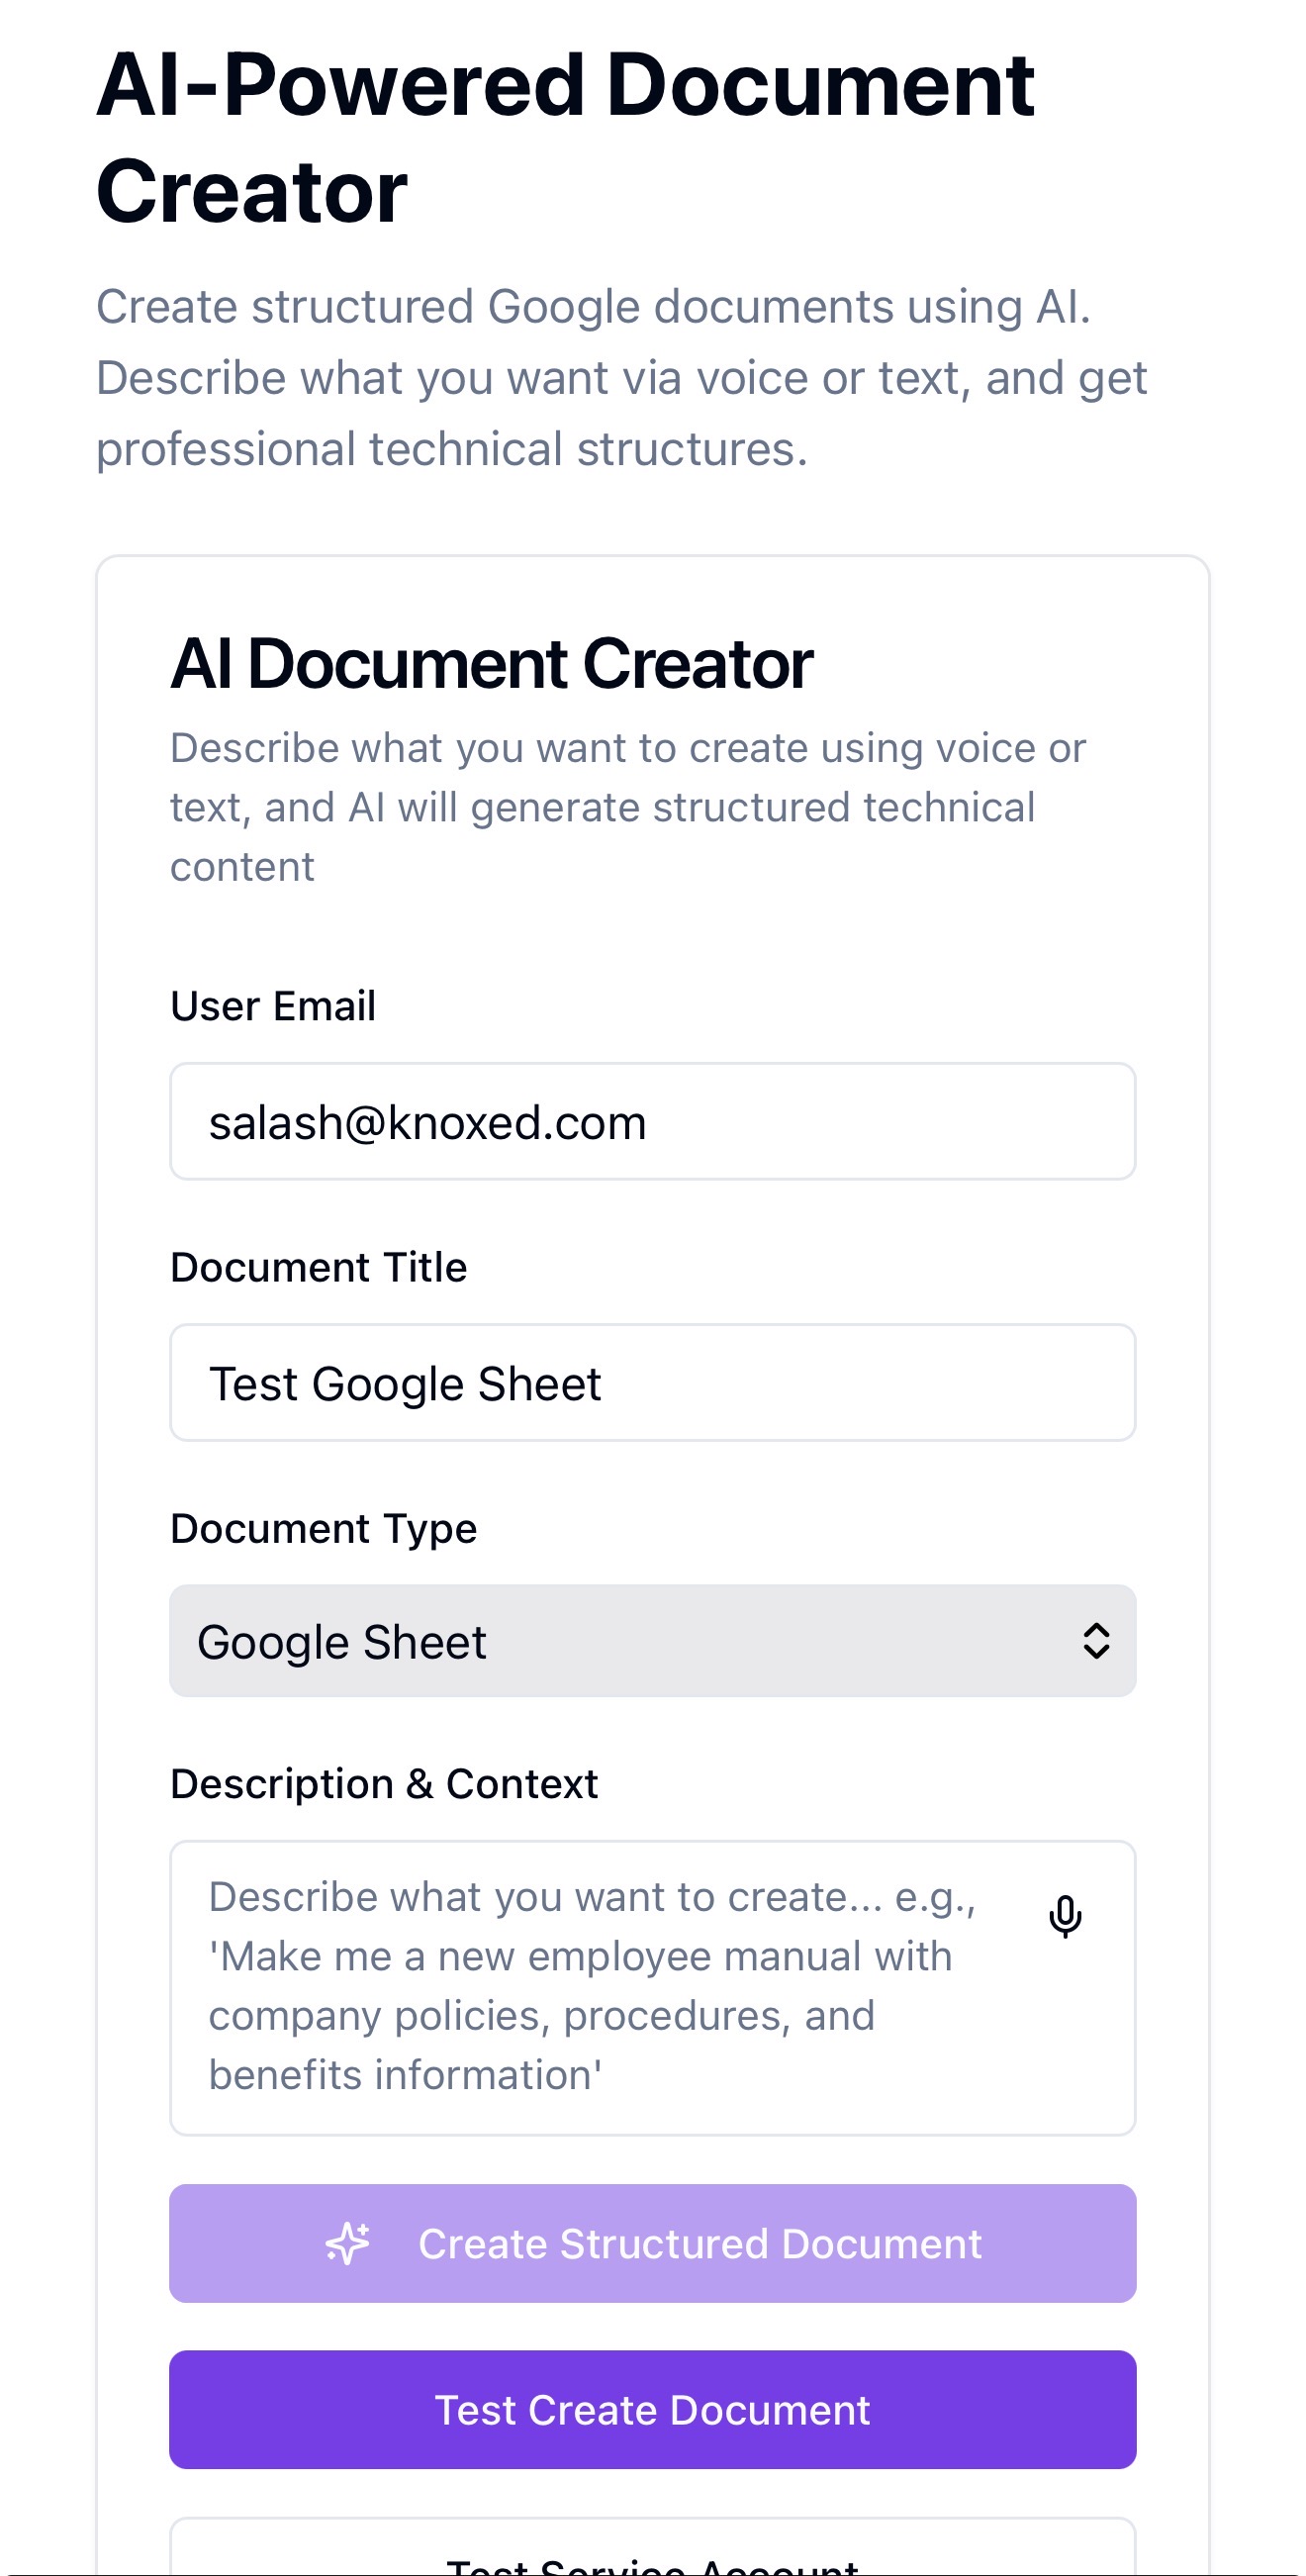Click the card subtitle about structured technical content
Image resolution: width=1306 pixels, height=2576 pixels.
point(627,807)
